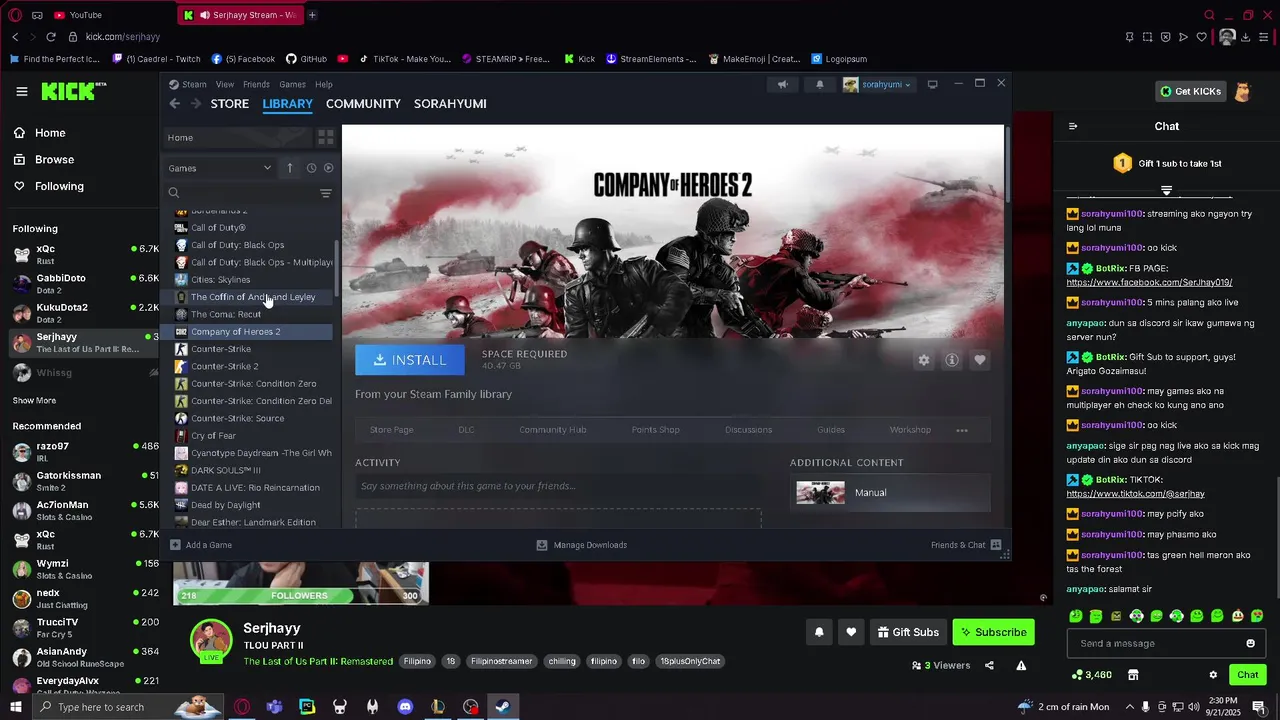Open chat emoji picker smiley
Viewport: 1280px width, 720px height.
(1250, 643)
